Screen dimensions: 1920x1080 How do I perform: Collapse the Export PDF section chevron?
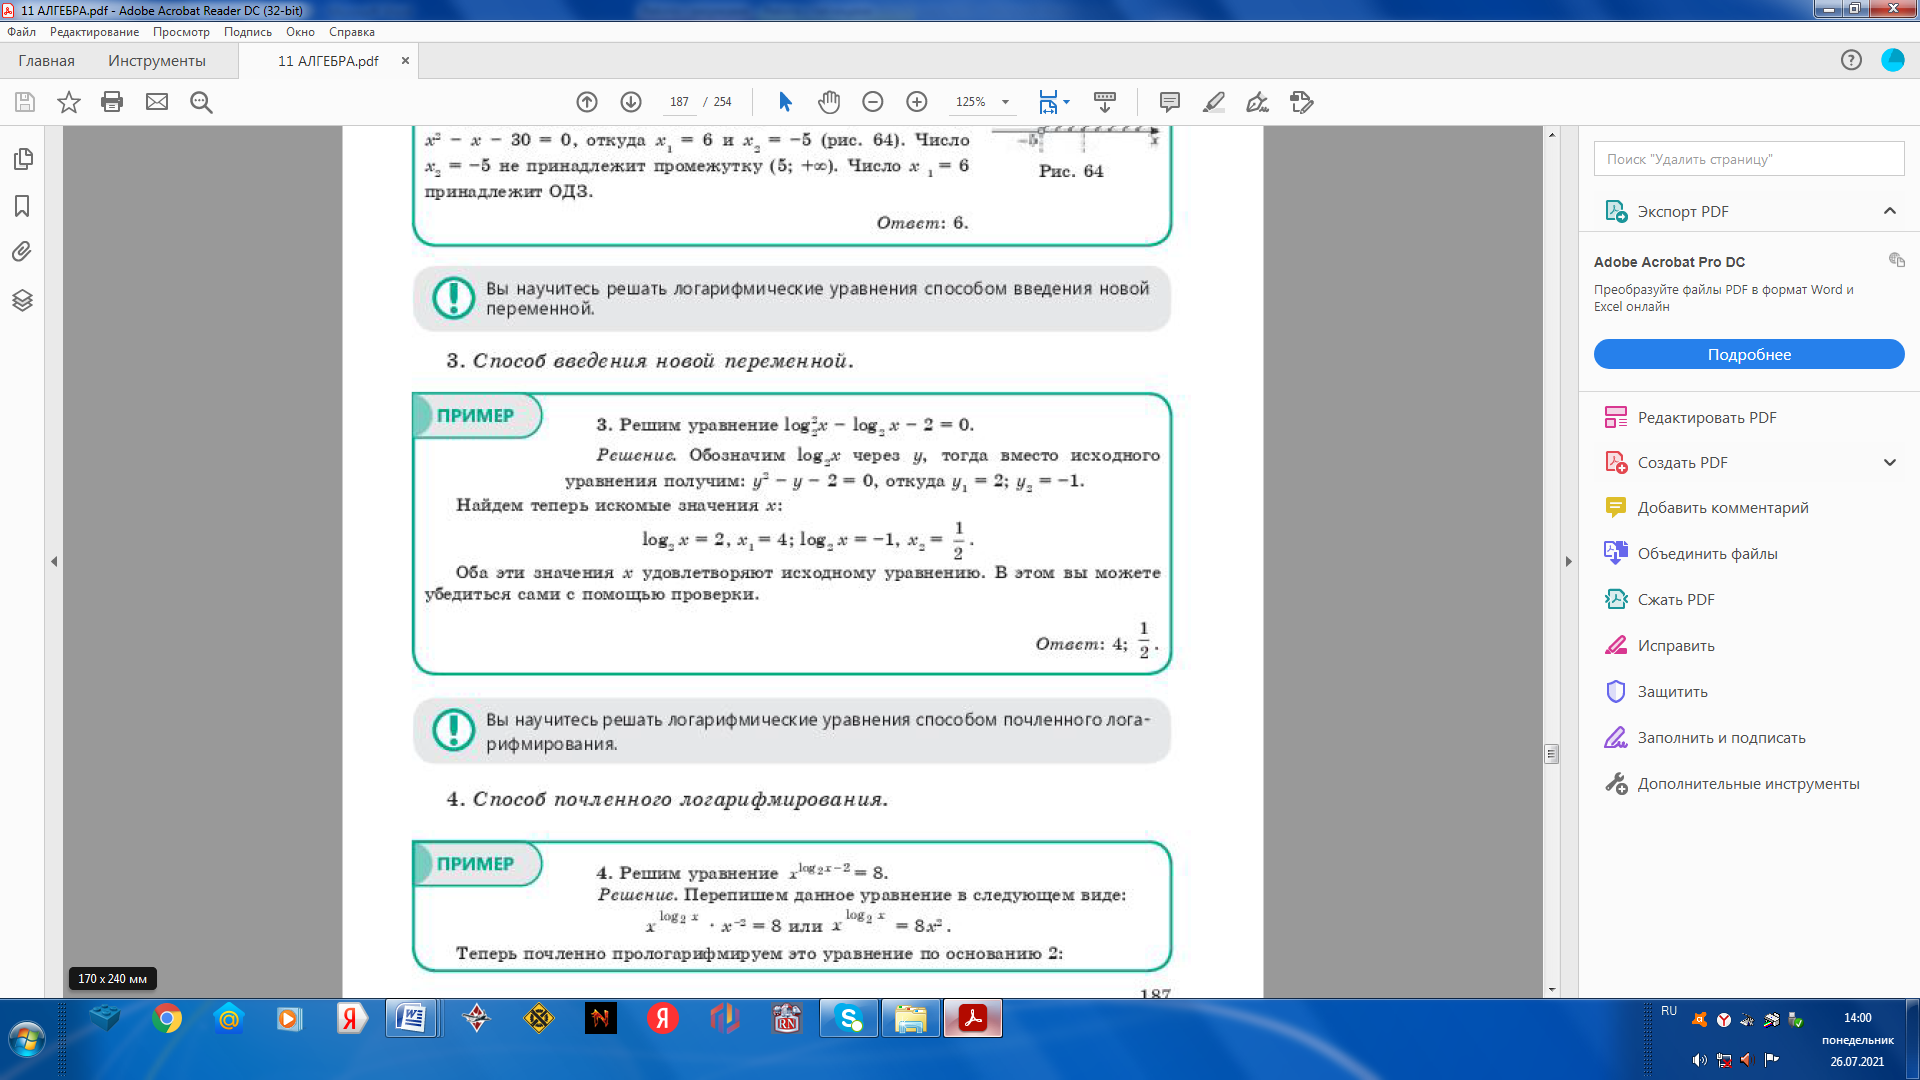click(1889, 211)
